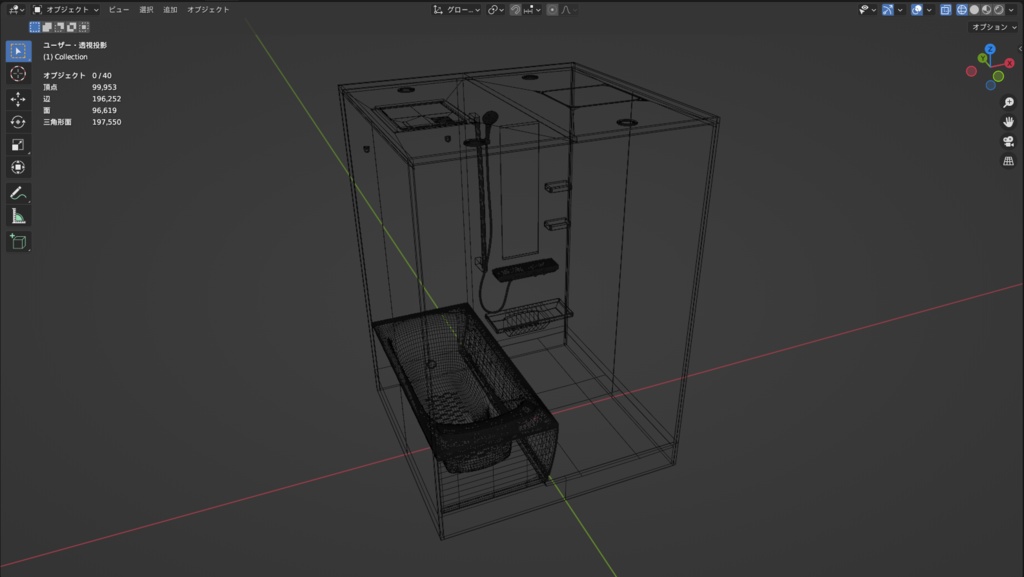
Task: Activate the Transform tool
Action: 18,168
